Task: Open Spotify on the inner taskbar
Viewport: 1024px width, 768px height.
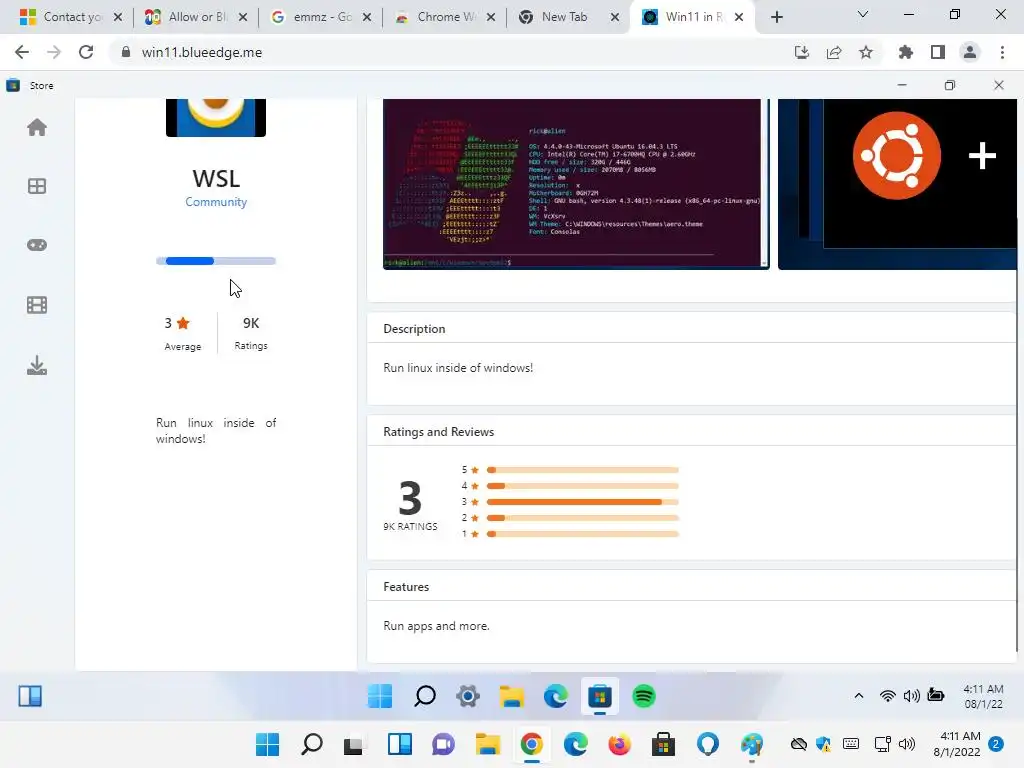Action: (644, 696)
